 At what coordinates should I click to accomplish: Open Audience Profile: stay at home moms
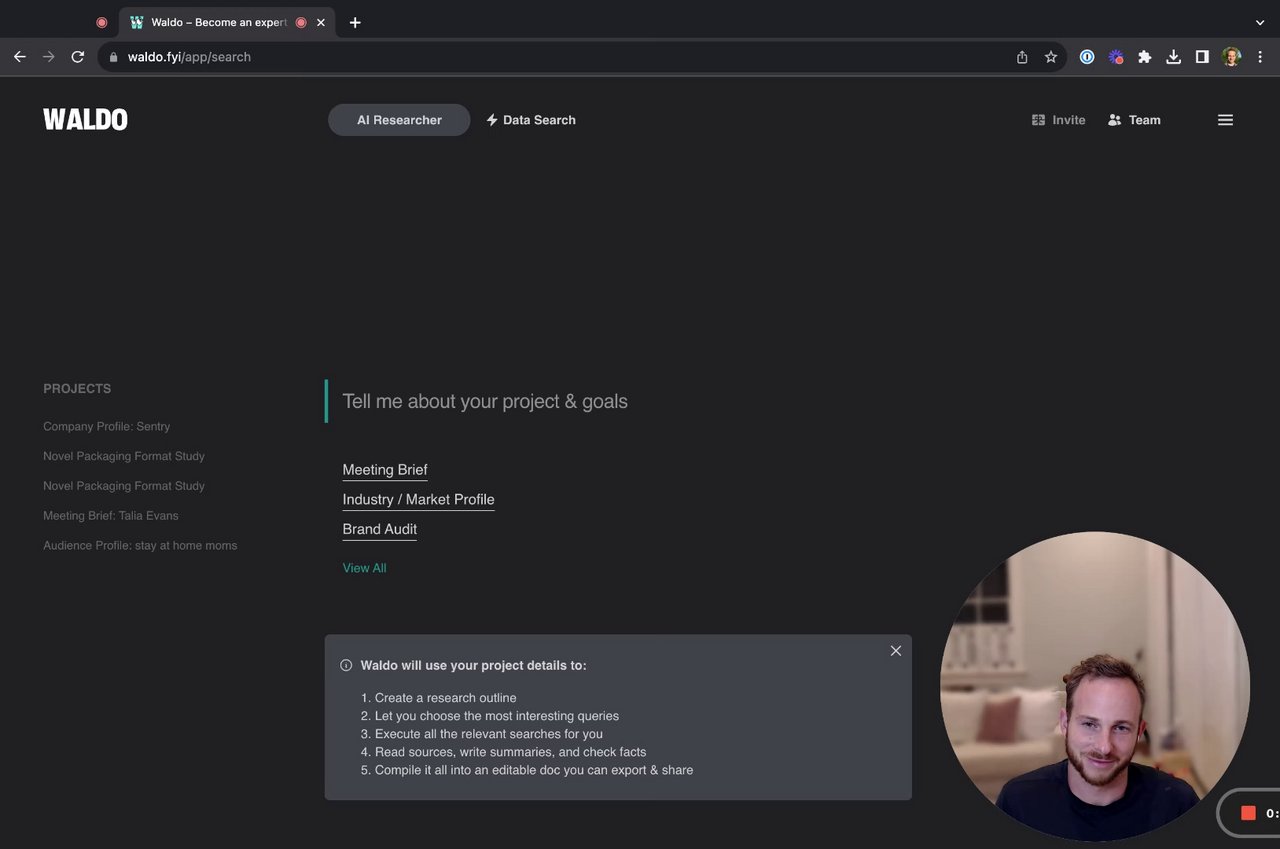coord(140,546)
